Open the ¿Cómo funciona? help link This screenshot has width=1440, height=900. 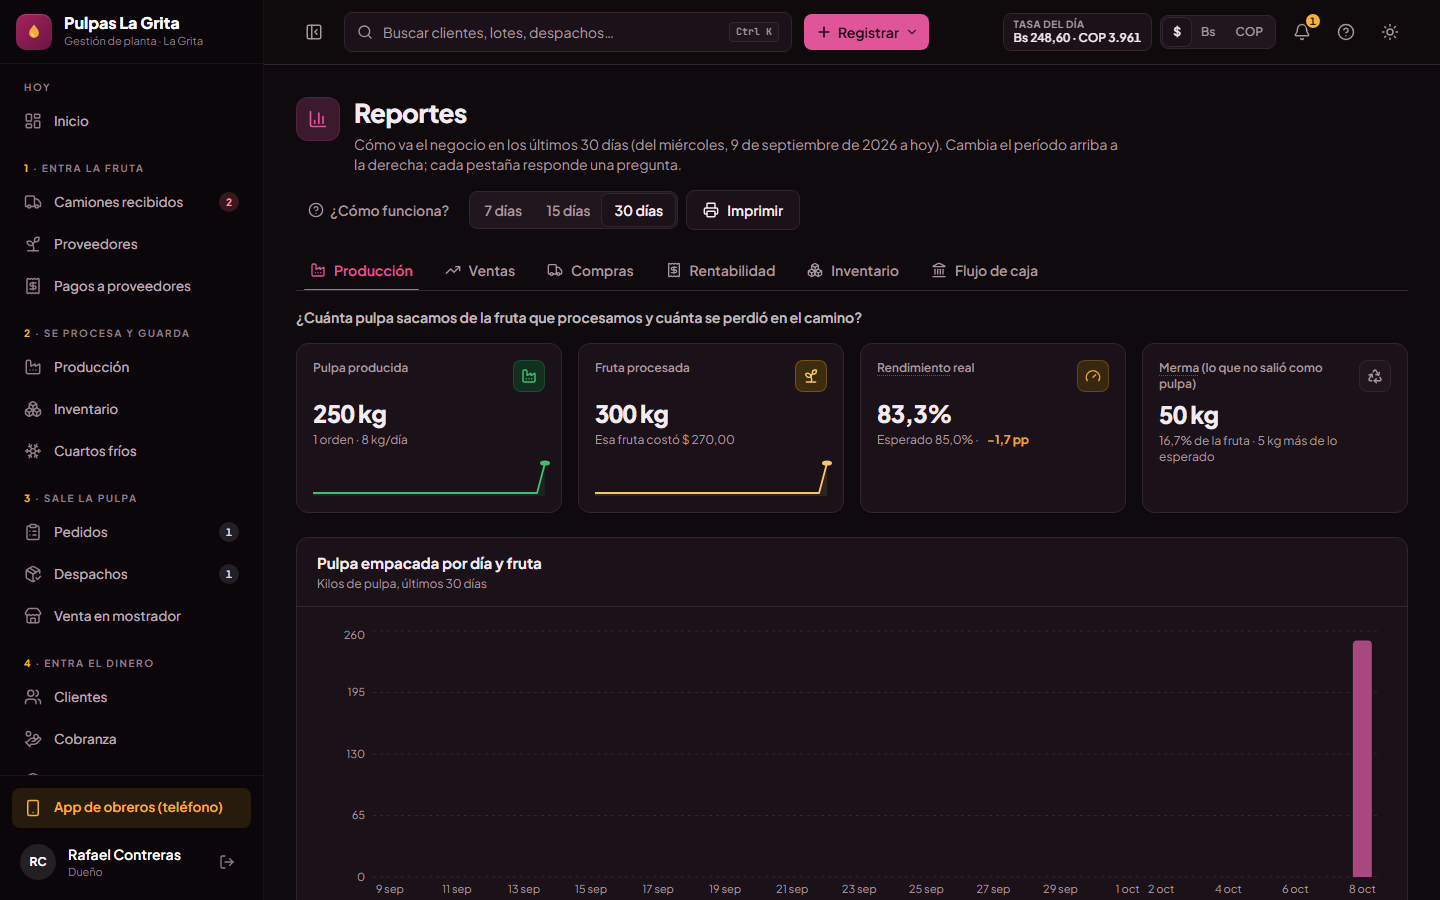(x=379, y=211)
